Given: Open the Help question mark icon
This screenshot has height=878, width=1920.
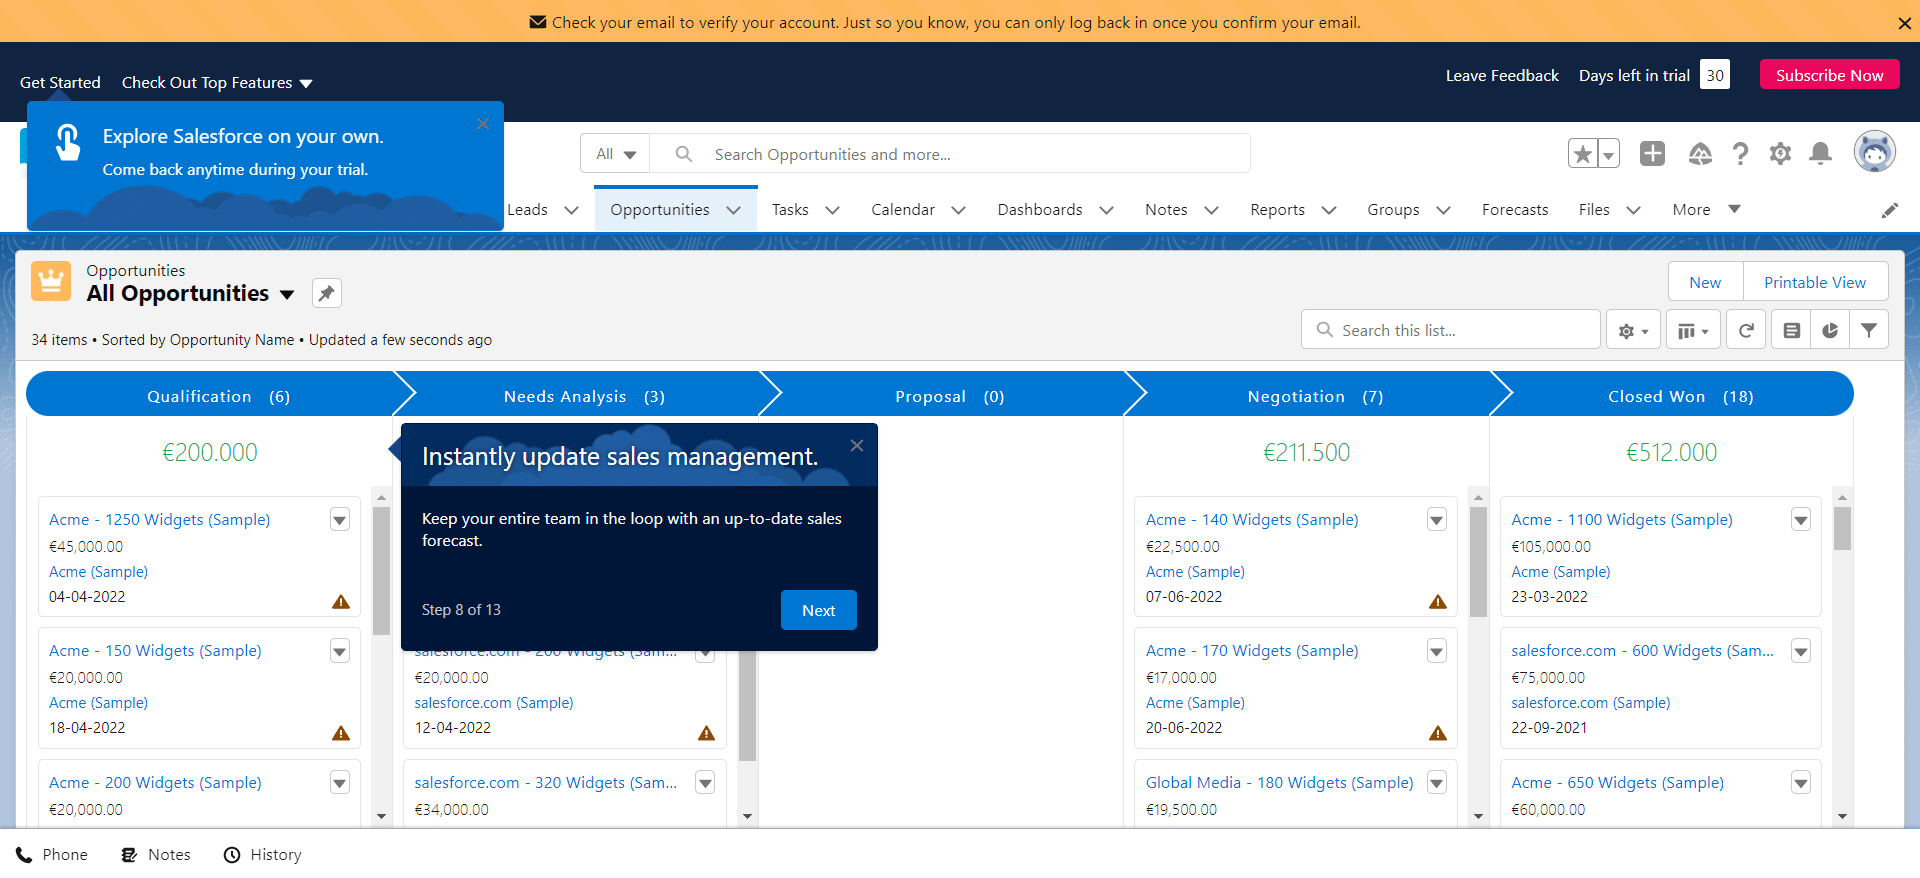Looking at the screenshot, I should pos(1740,153).
